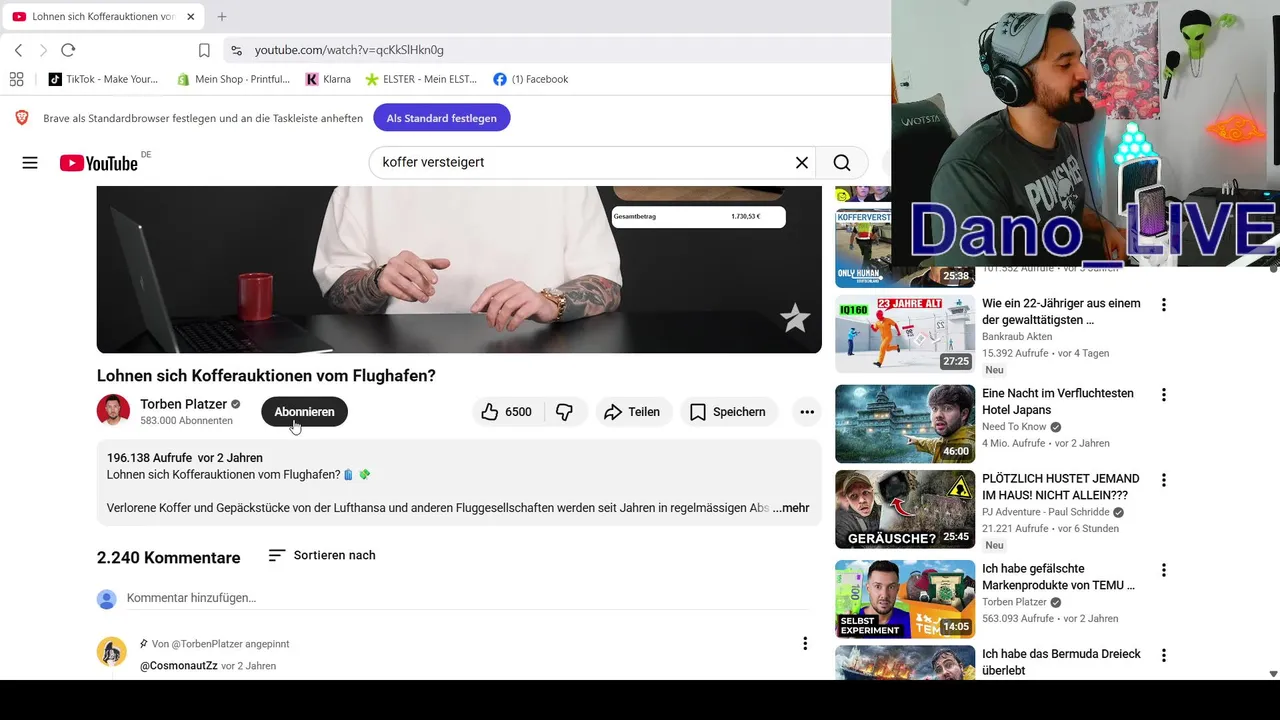Viewport: 1280px width, 720px height.
Task: Click the video player frame
Action: tap(459, 269)
